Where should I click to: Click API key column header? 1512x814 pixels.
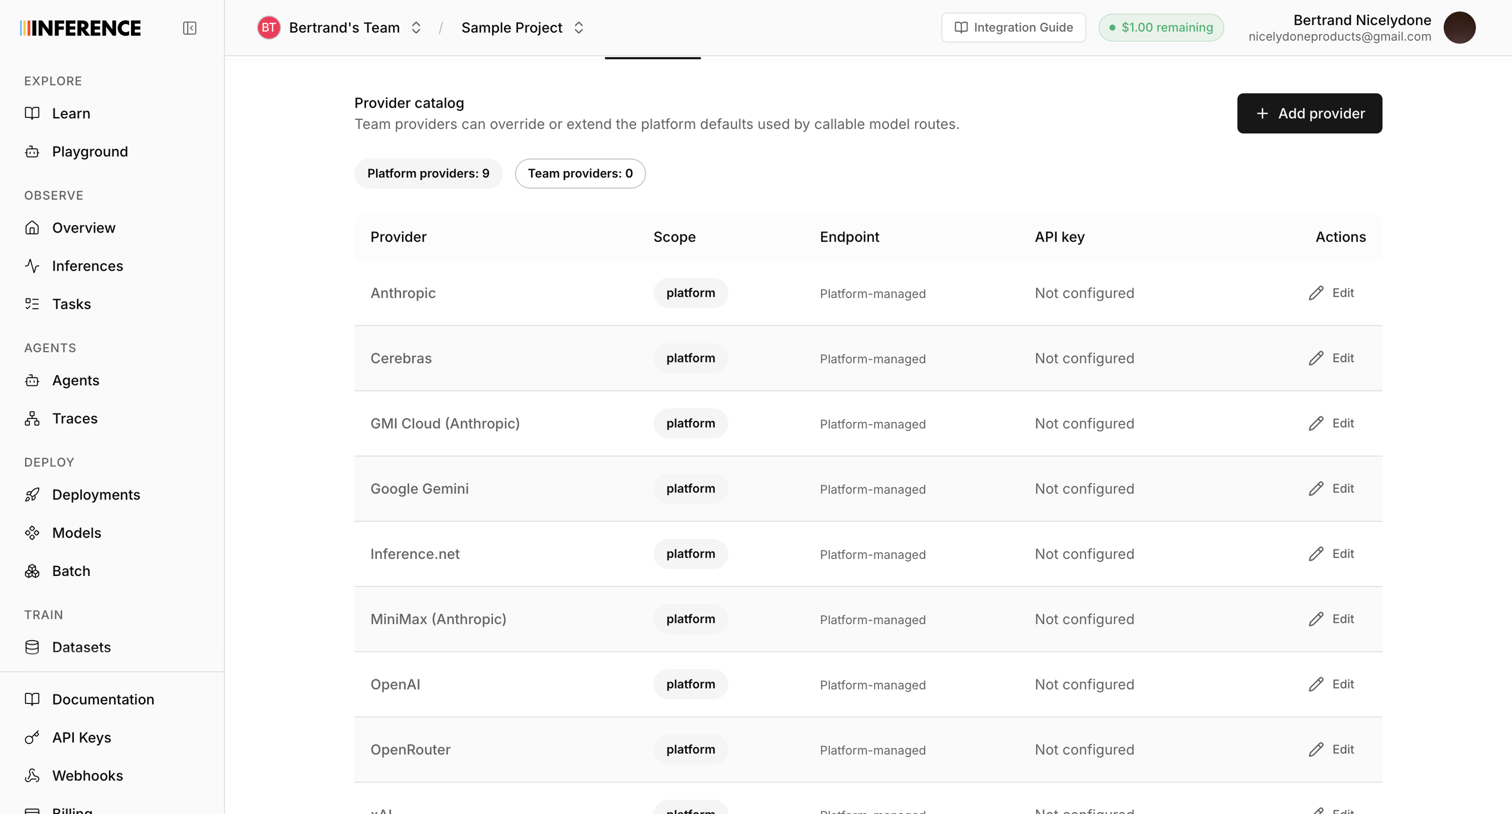pos(1059,237)
